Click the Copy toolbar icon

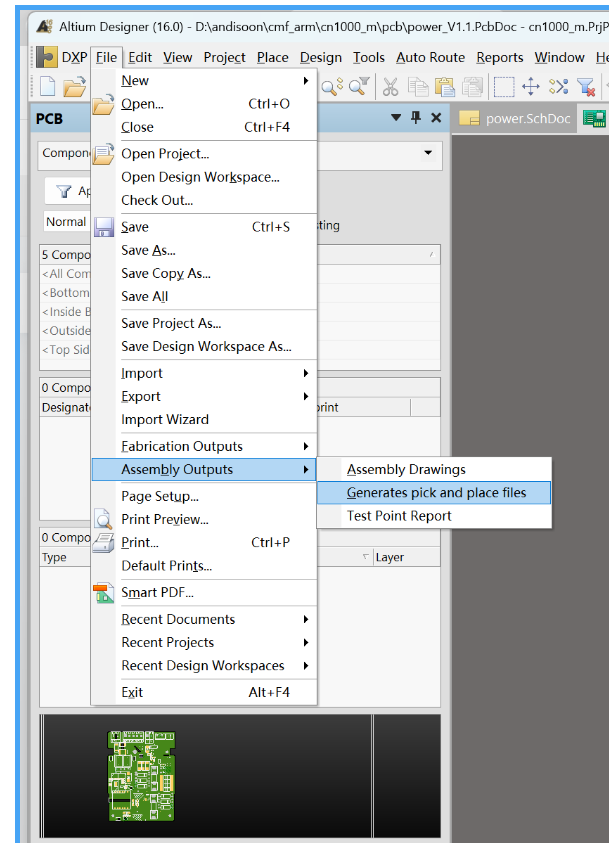click(x=418, y=87)
